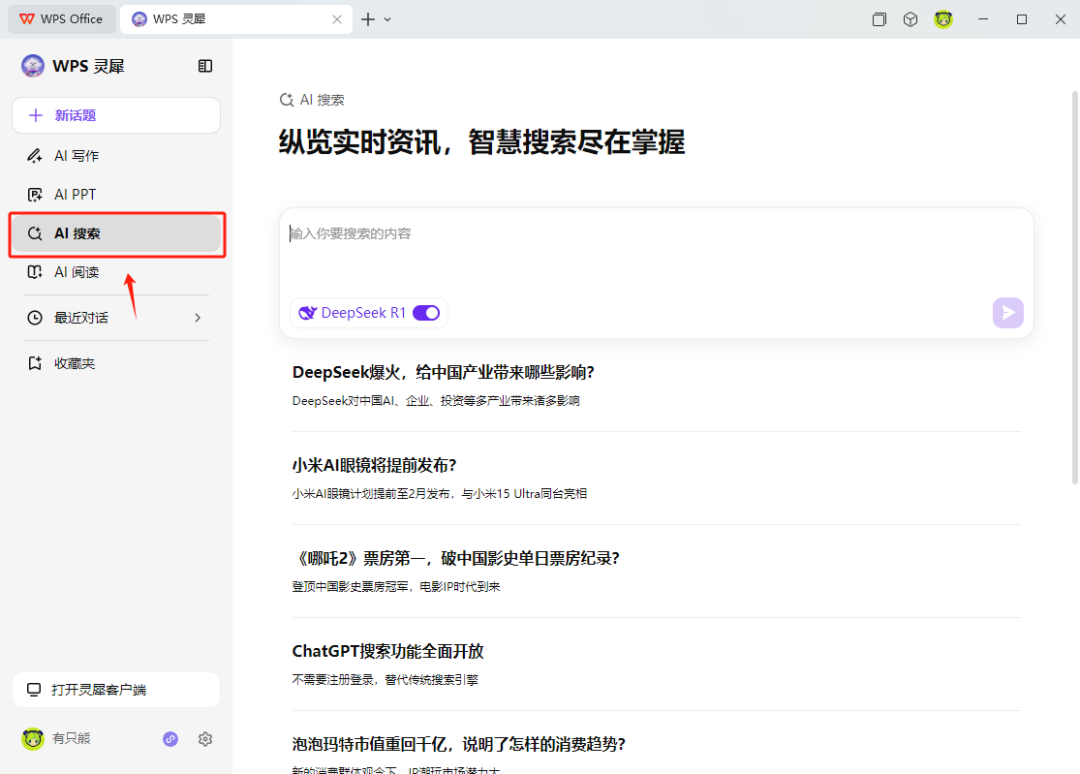The height and width of the screenshot is (774, 1080).
Task: Click 打开灵犀客户端 button
Action: click(116, 689)
